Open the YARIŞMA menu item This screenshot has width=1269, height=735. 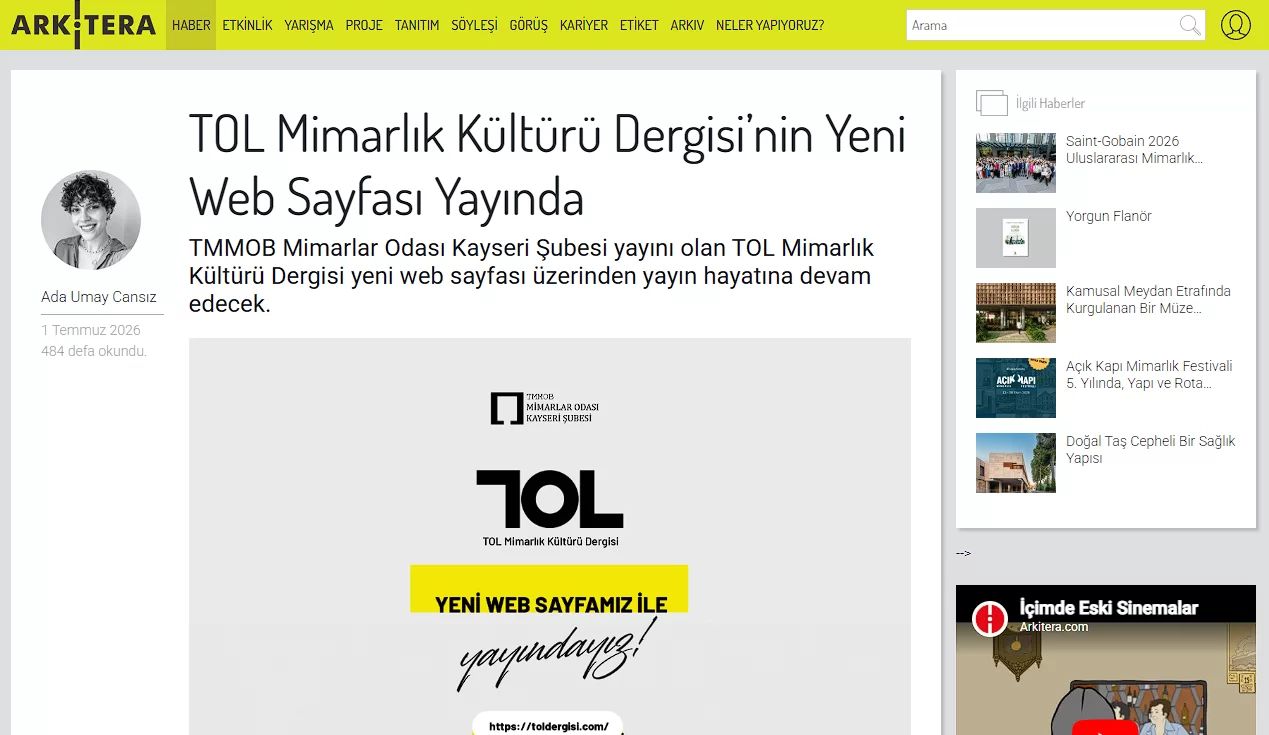309,25
